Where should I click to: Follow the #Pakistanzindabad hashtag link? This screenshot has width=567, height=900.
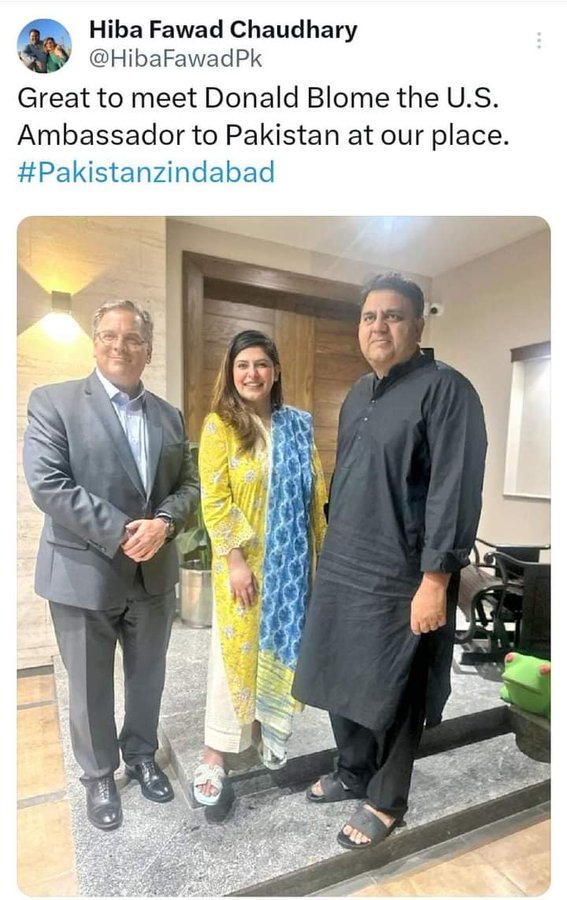pos(146,172)
